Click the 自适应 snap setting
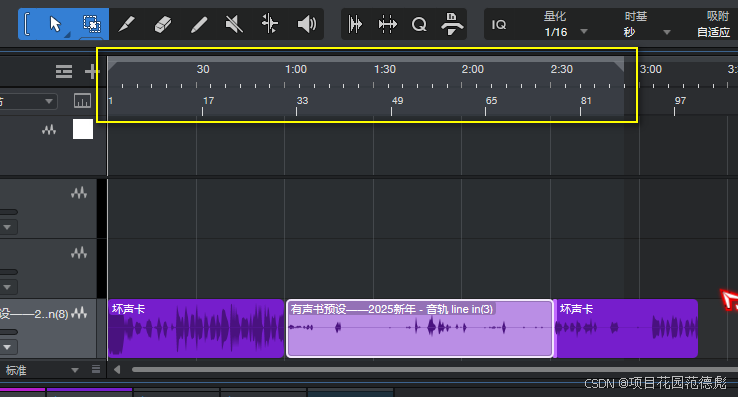 point(714,32)
